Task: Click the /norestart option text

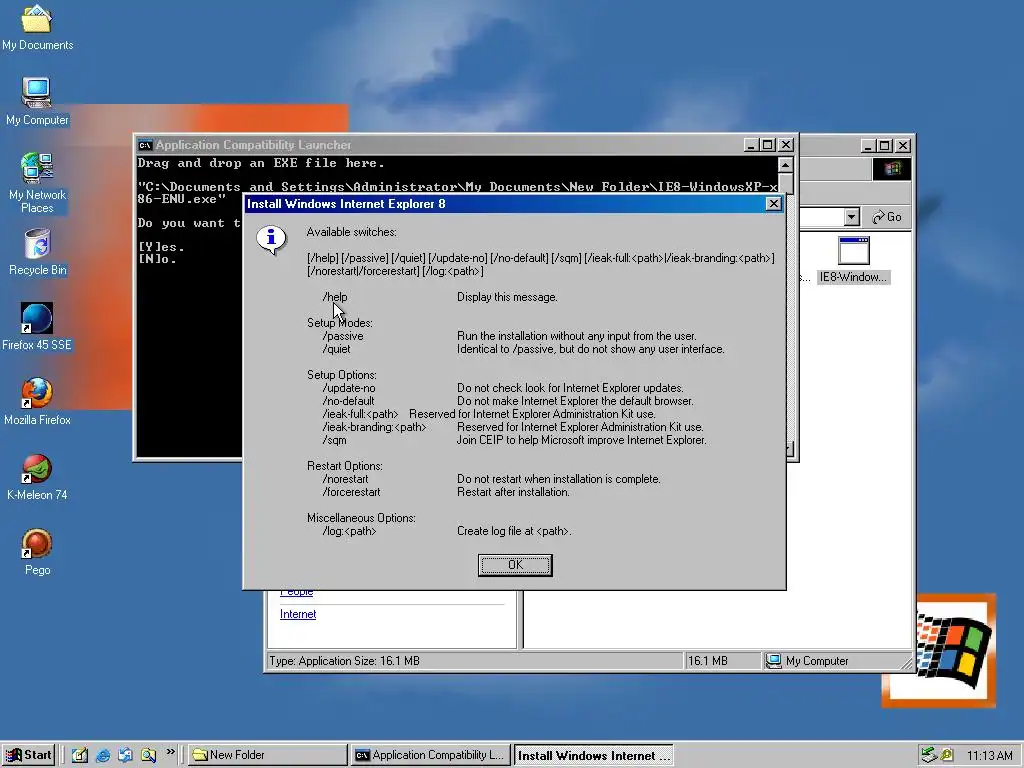Action: point(345,479)
